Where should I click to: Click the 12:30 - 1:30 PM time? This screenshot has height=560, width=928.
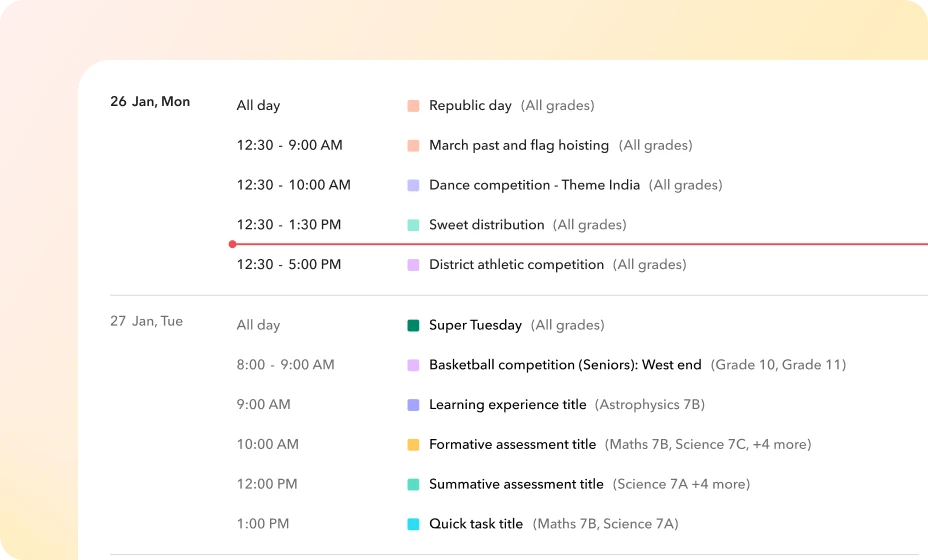(x=289, y=224)
